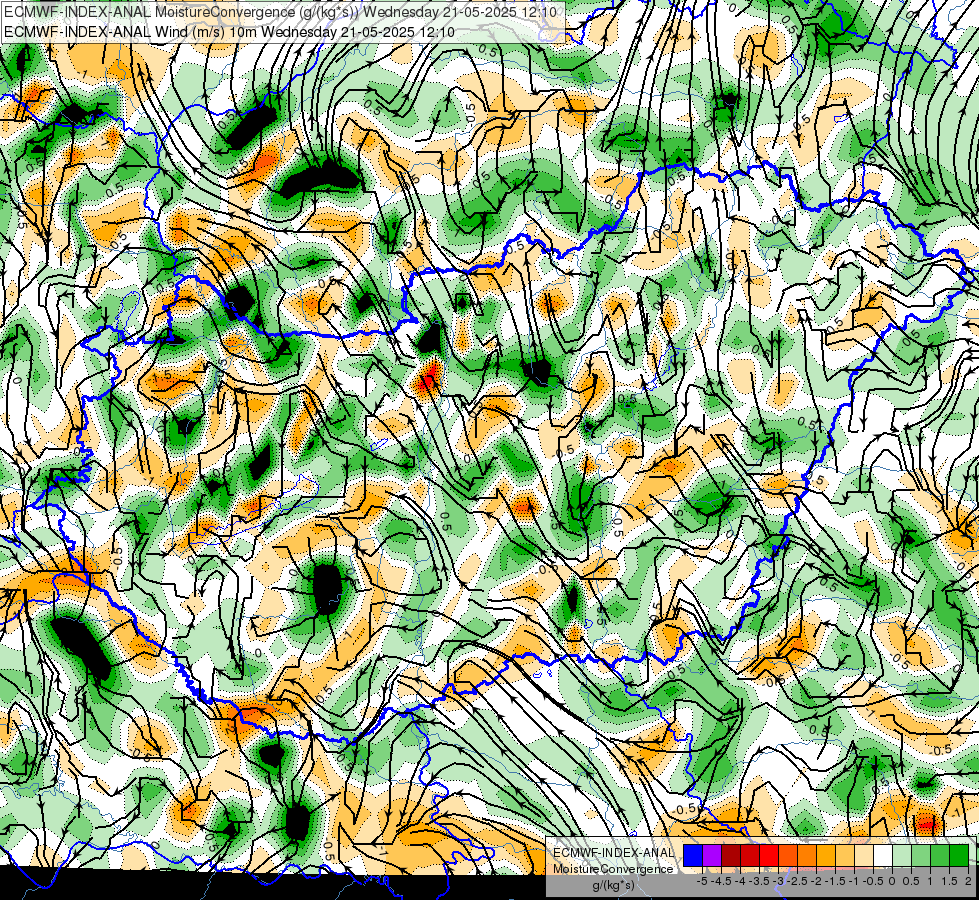979x900 pixels.
Task: Choose the orange-red -2.5 to -2 swatch
Action: coord(788,855)
